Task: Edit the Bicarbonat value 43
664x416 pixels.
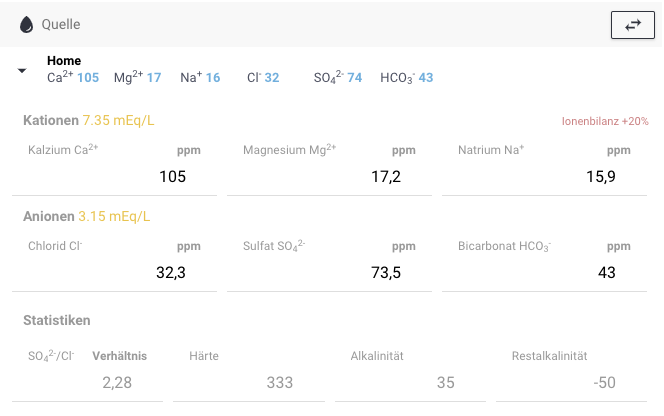Action: tap(545, 272)
